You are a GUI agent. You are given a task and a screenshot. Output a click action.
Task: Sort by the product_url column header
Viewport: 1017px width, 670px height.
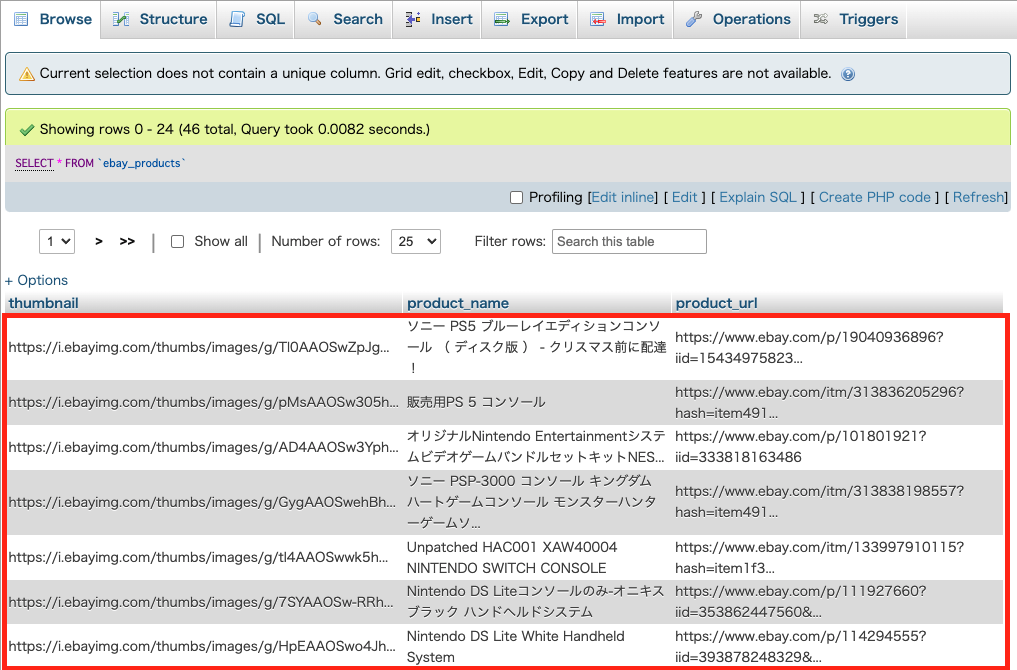pos(716,303)
